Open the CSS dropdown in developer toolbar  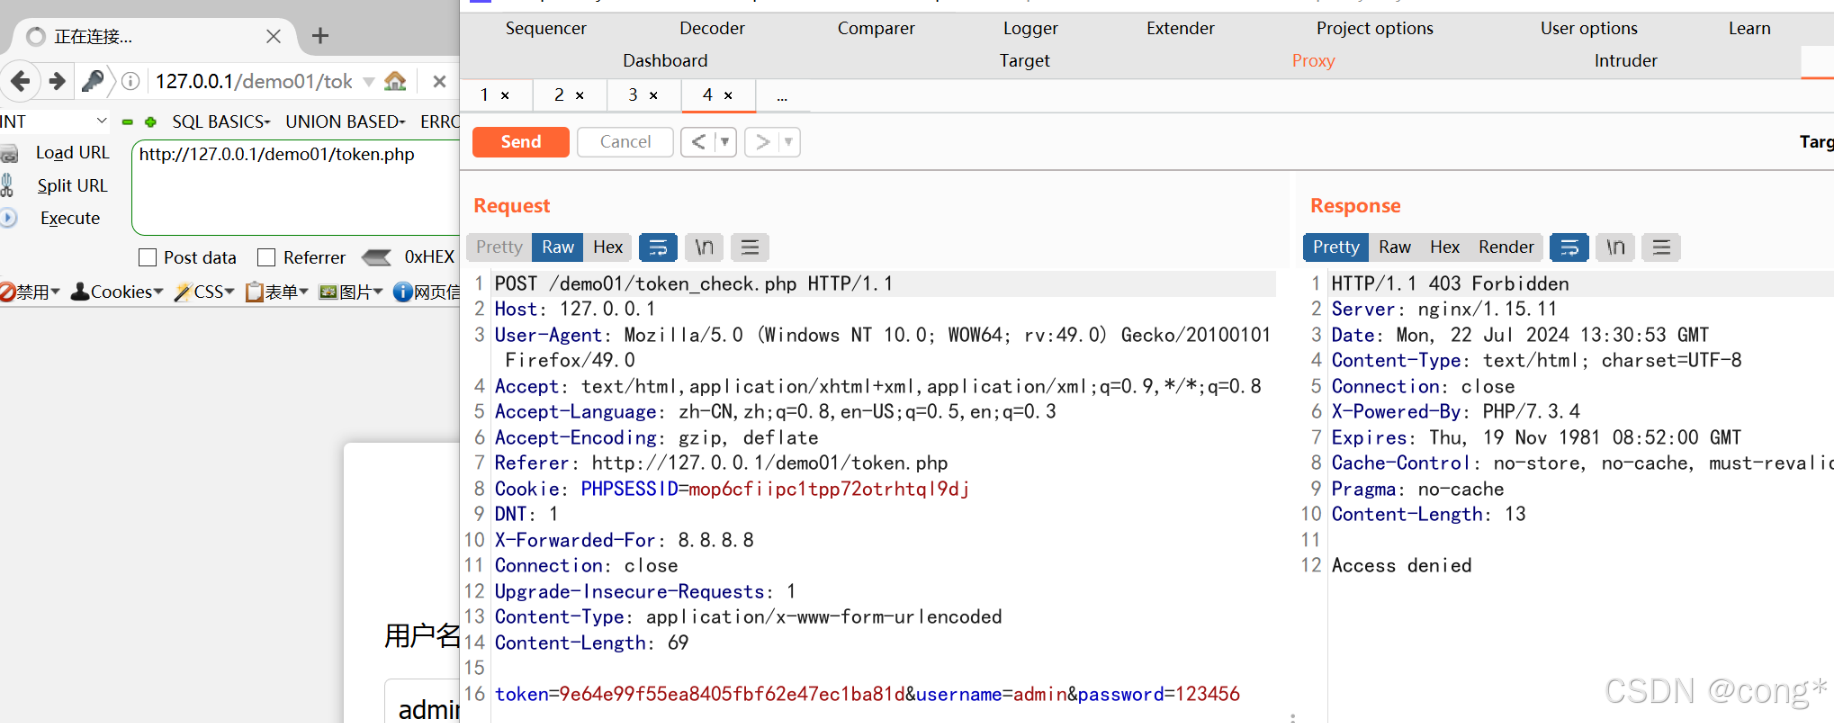204,292
